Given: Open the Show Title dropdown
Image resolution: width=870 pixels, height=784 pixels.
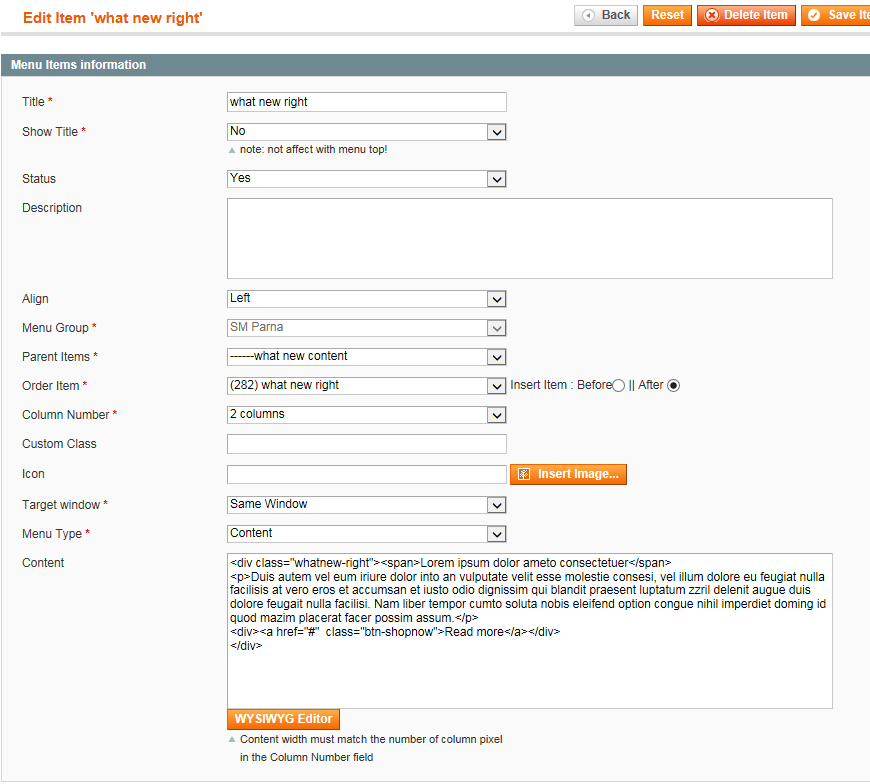Looking at the screenshot, I should pos(366,131).
